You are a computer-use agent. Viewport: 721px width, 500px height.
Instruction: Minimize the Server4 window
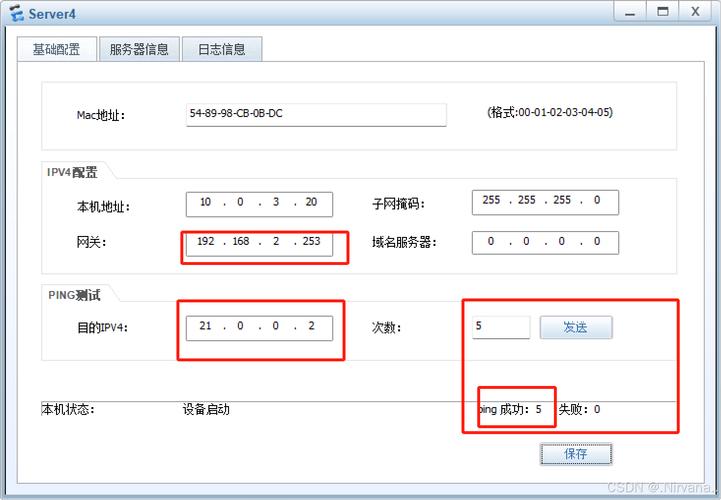pyautogui.click(x=630, y=12)
